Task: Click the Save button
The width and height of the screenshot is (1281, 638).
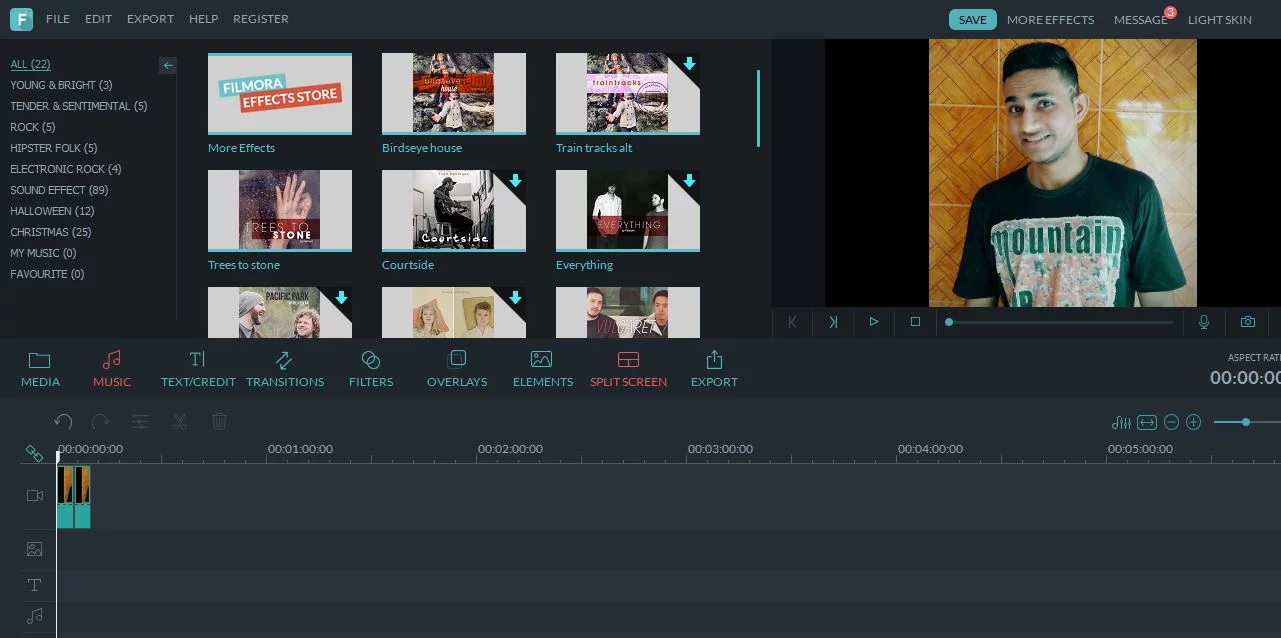Action: coord(972,20)
